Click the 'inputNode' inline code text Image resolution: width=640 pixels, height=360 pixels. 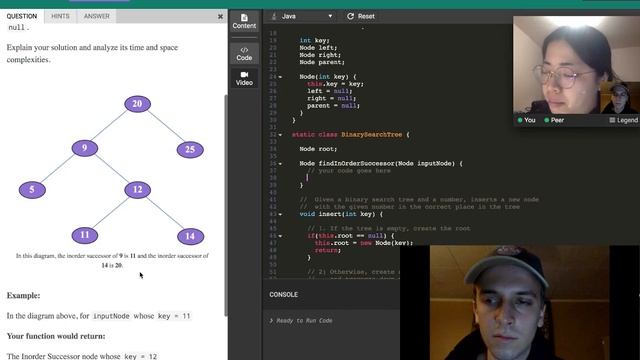(111, 316)
